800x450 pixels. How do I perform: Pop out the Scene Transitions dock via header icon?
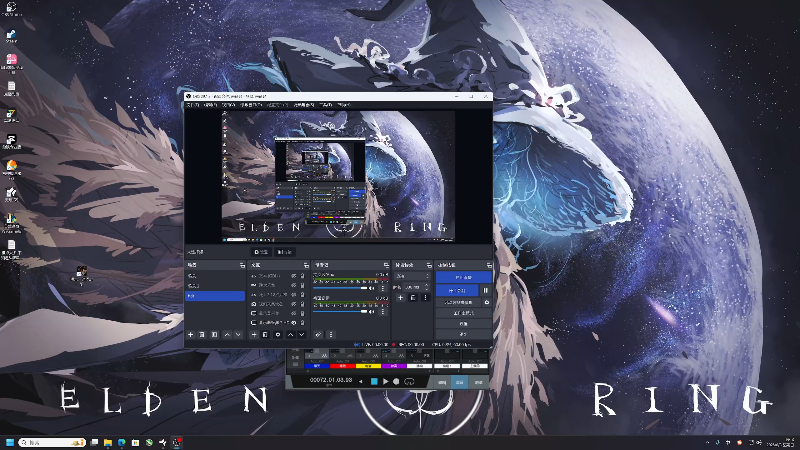tap(429, 265)
